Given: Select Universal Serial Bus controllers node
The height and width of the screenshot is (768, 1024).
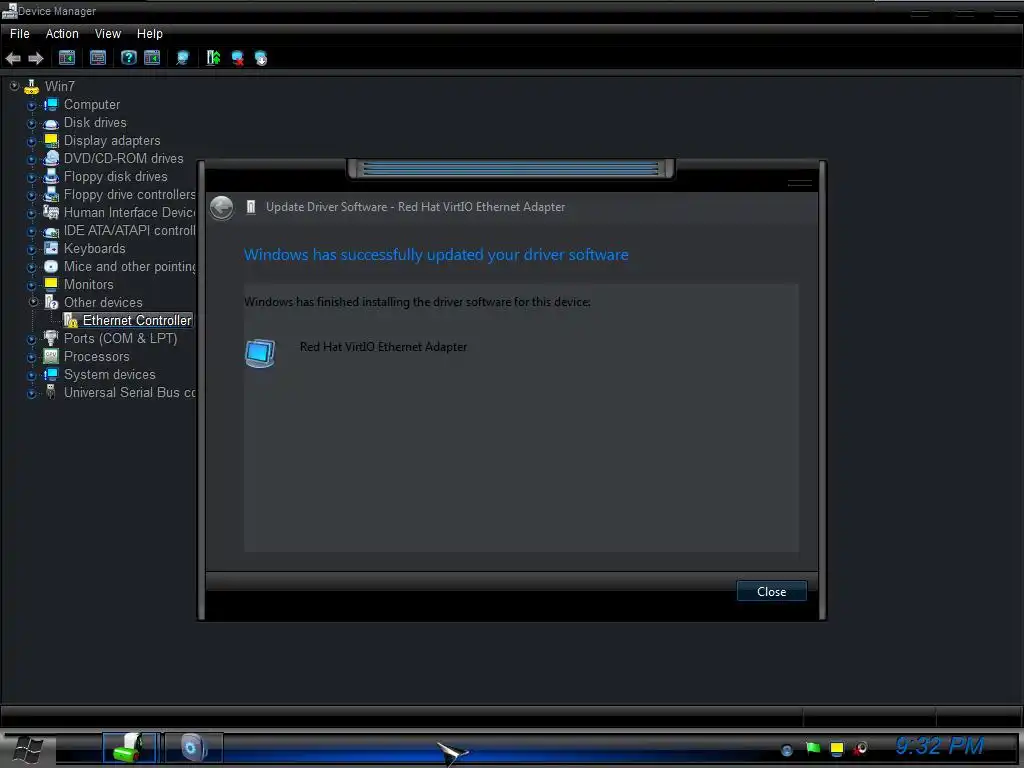Looking at the screenshot, I should coord(129,392).
